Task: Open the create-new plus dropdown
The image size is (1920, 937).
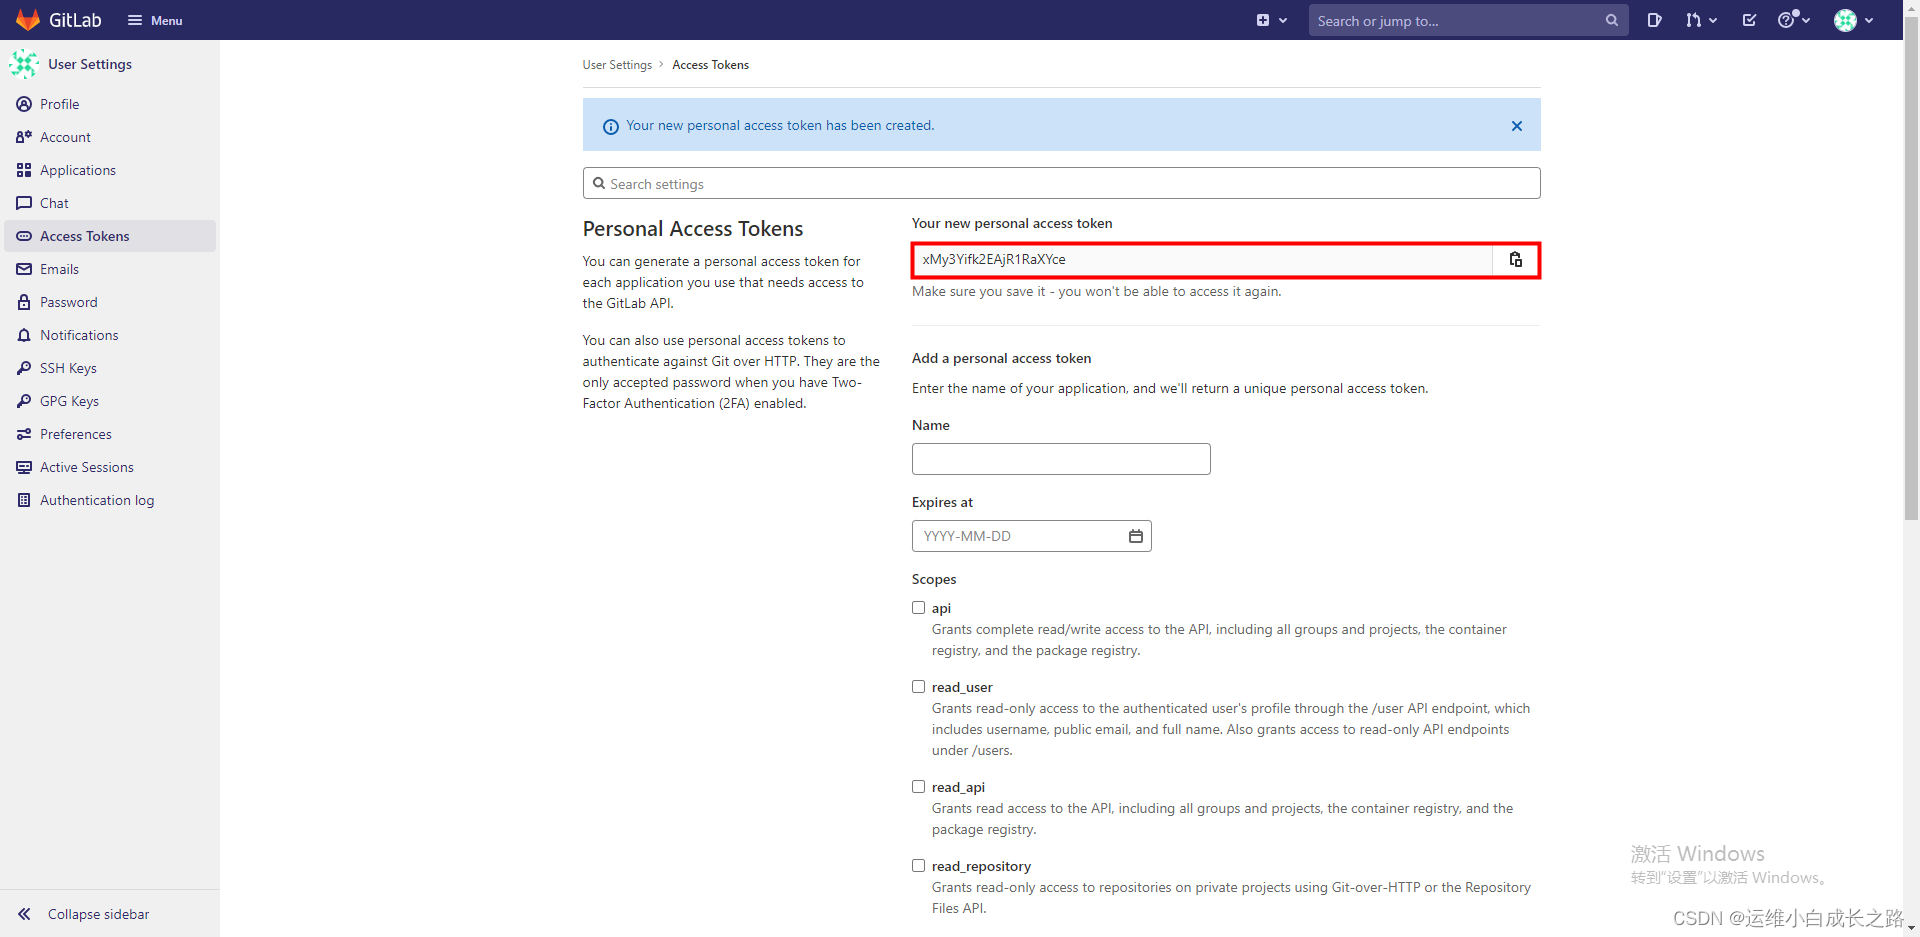Action: [1272, 20]
